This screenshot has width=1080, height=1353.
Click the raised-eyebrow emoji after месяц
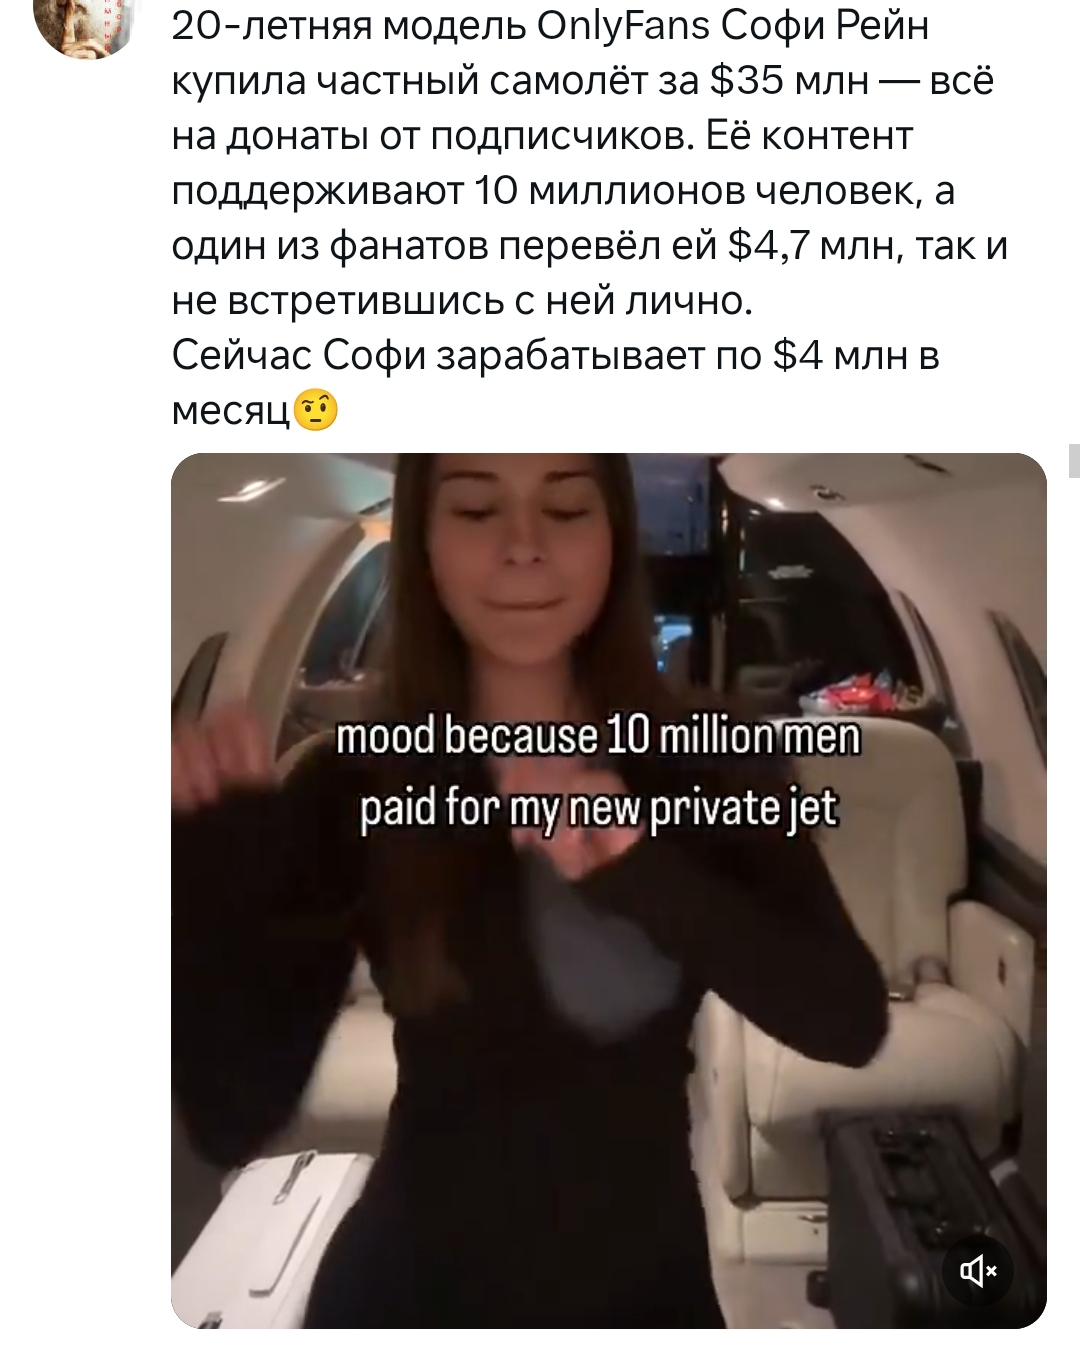[x=316, y=410]
